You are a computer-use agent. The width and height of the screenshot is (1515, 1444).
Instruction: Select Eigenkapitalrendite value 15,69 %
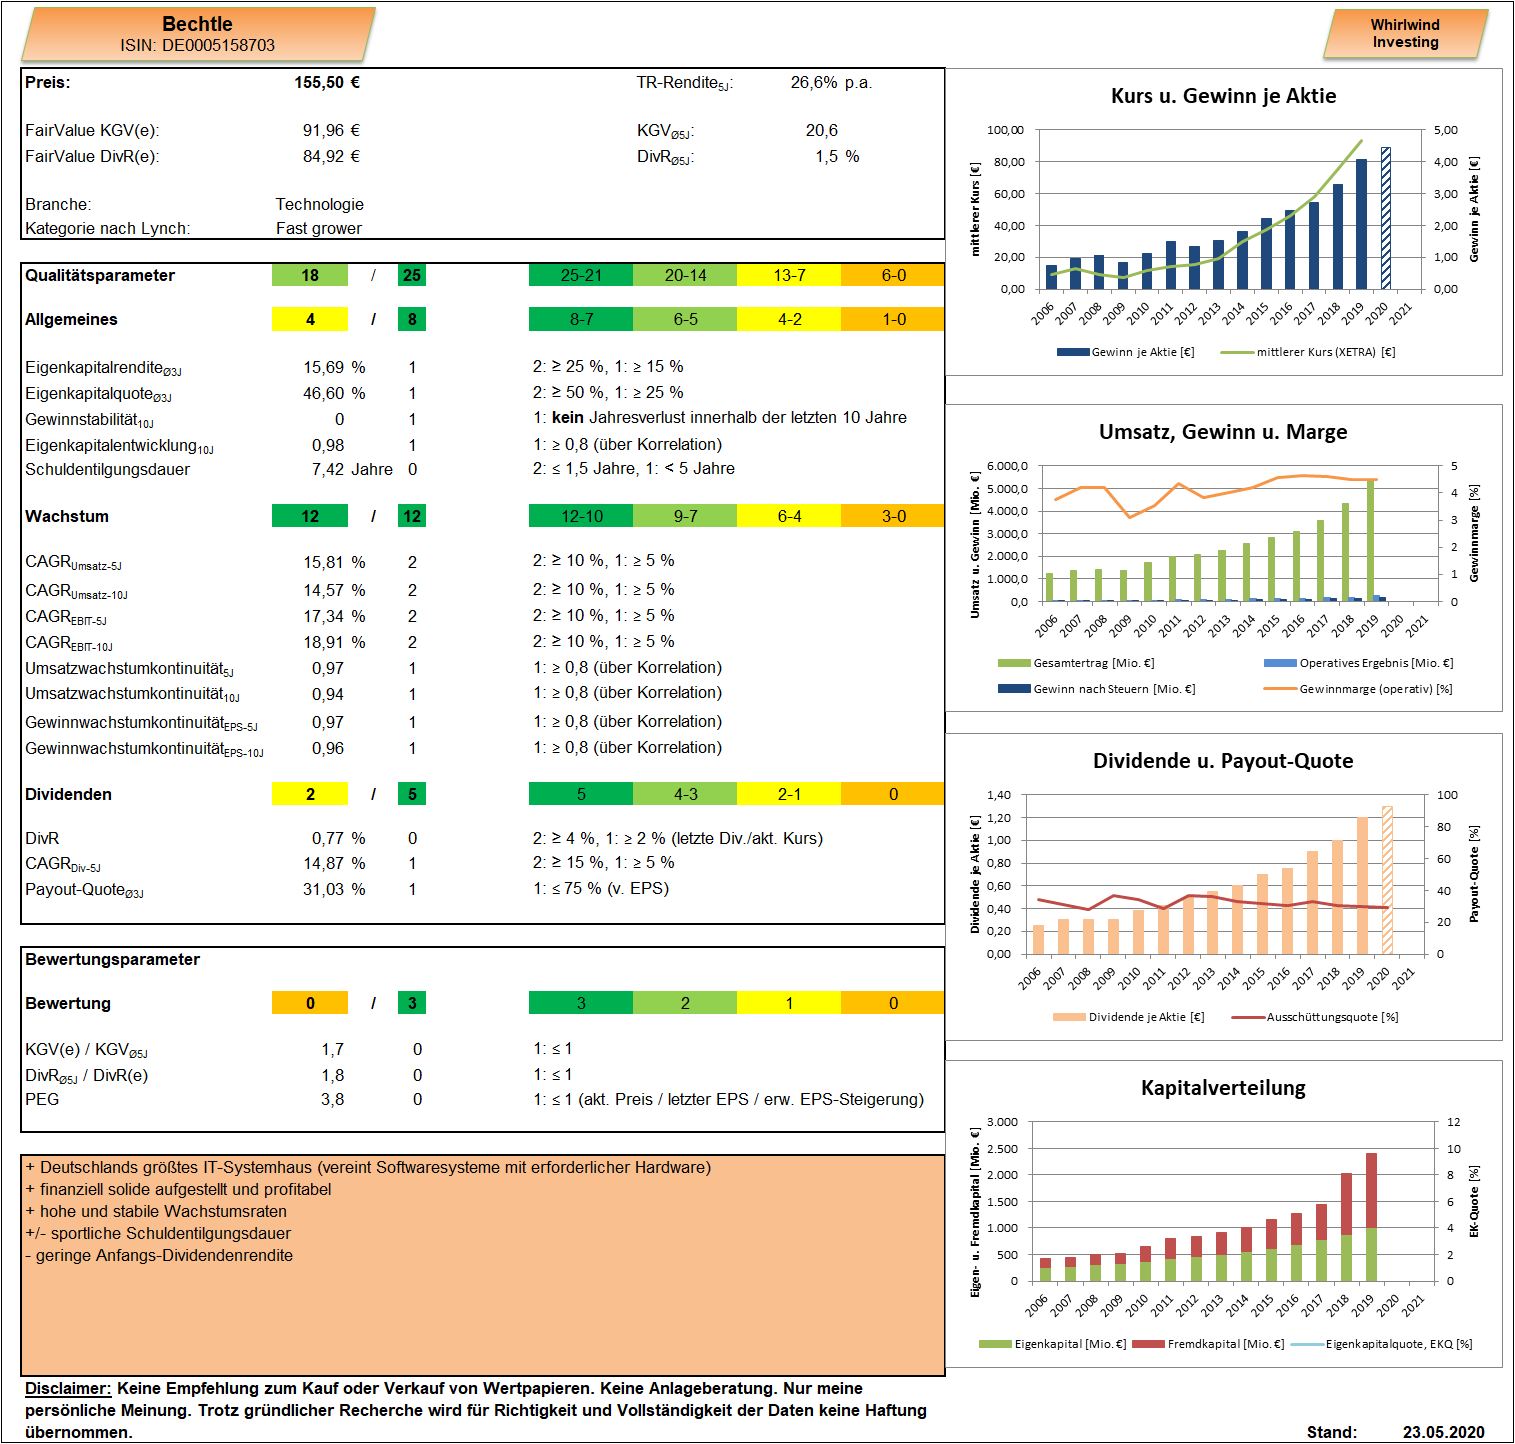coord(334,367)
